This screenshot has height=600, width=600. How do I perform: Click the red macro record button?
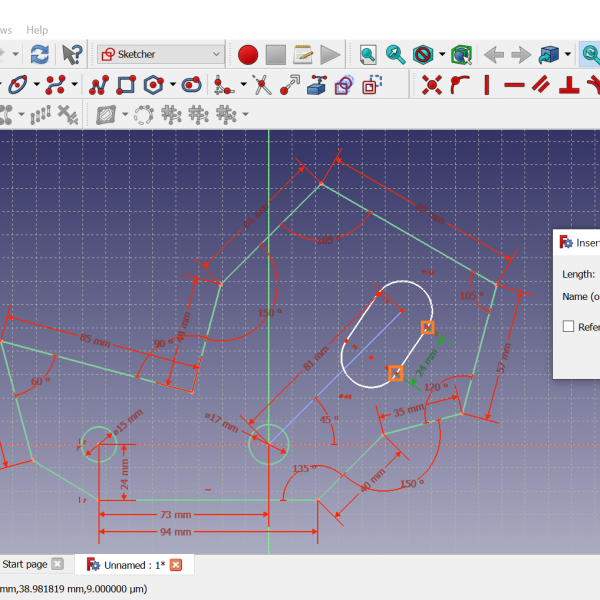tap(248, 54)
